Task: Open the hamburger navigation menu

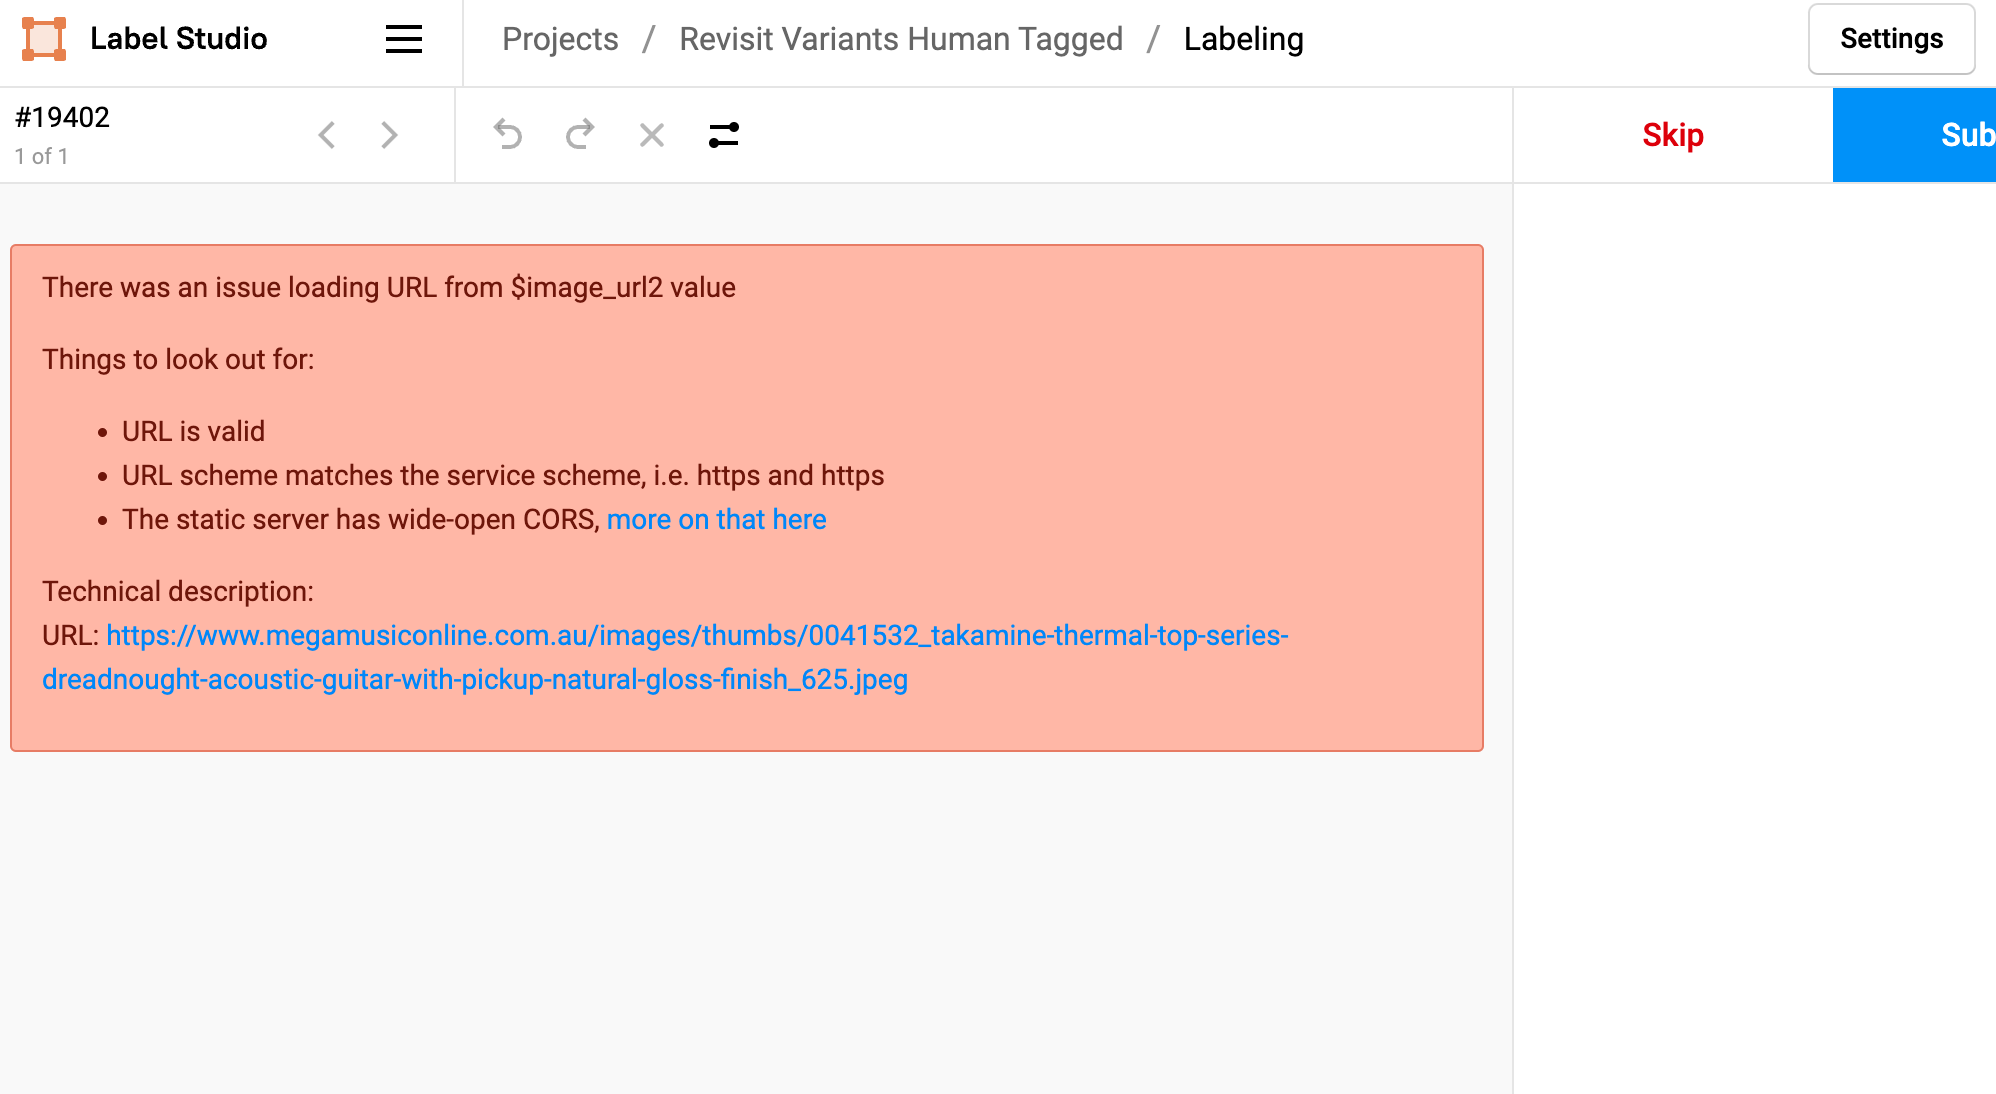Action: coord(403,40)
